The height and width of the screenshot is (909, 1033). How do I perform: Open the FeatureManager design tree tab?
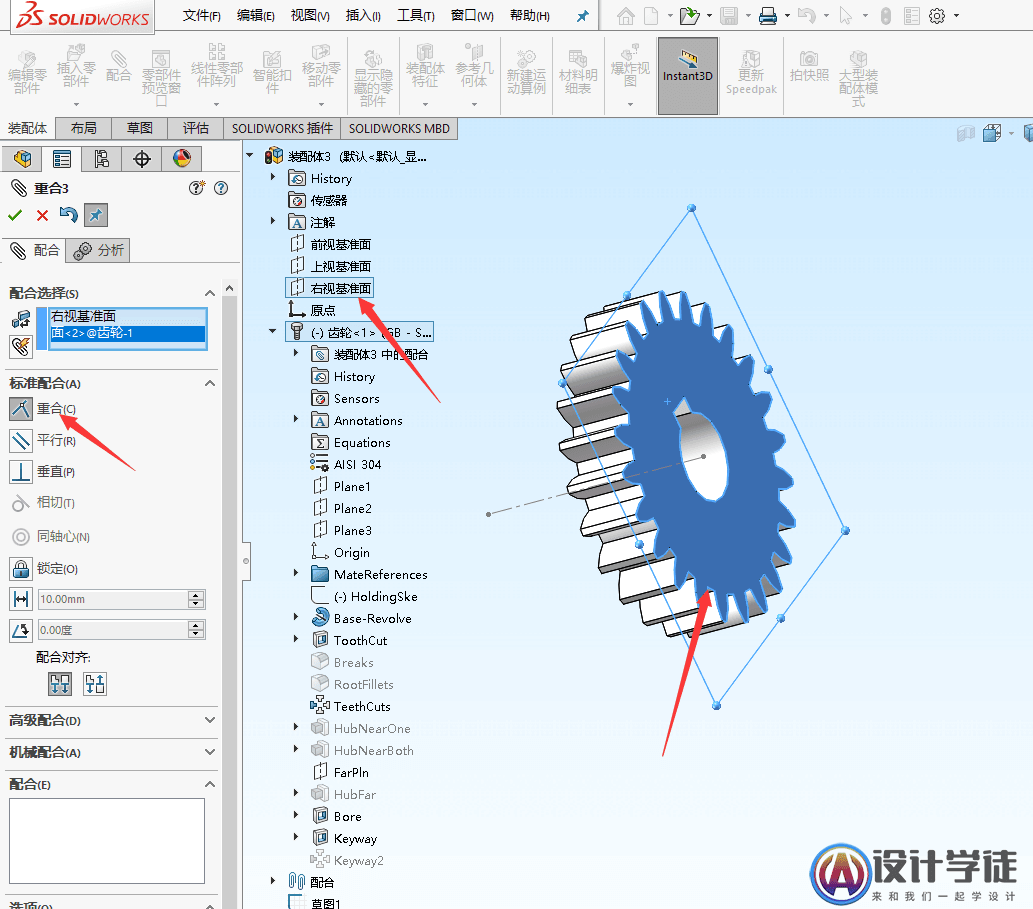22,159
